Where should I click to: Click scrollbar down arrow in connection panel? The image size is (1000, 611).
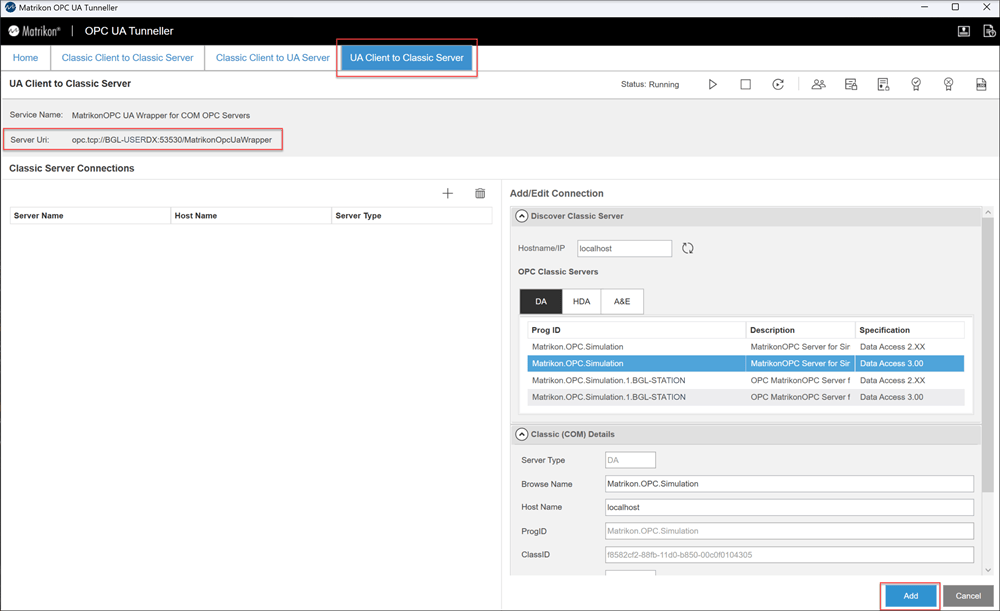[x=988, y=570]
